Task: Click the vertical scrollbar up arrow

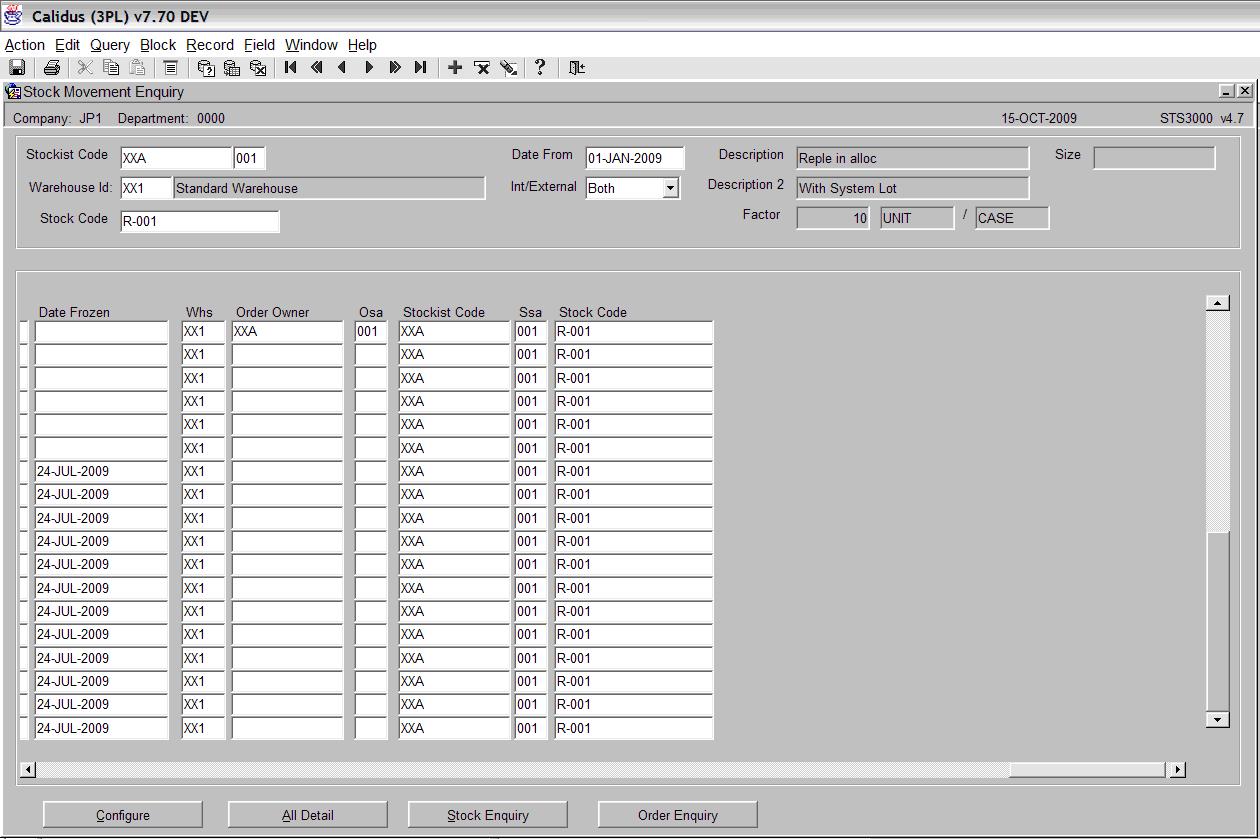Action: [1217, 303]
